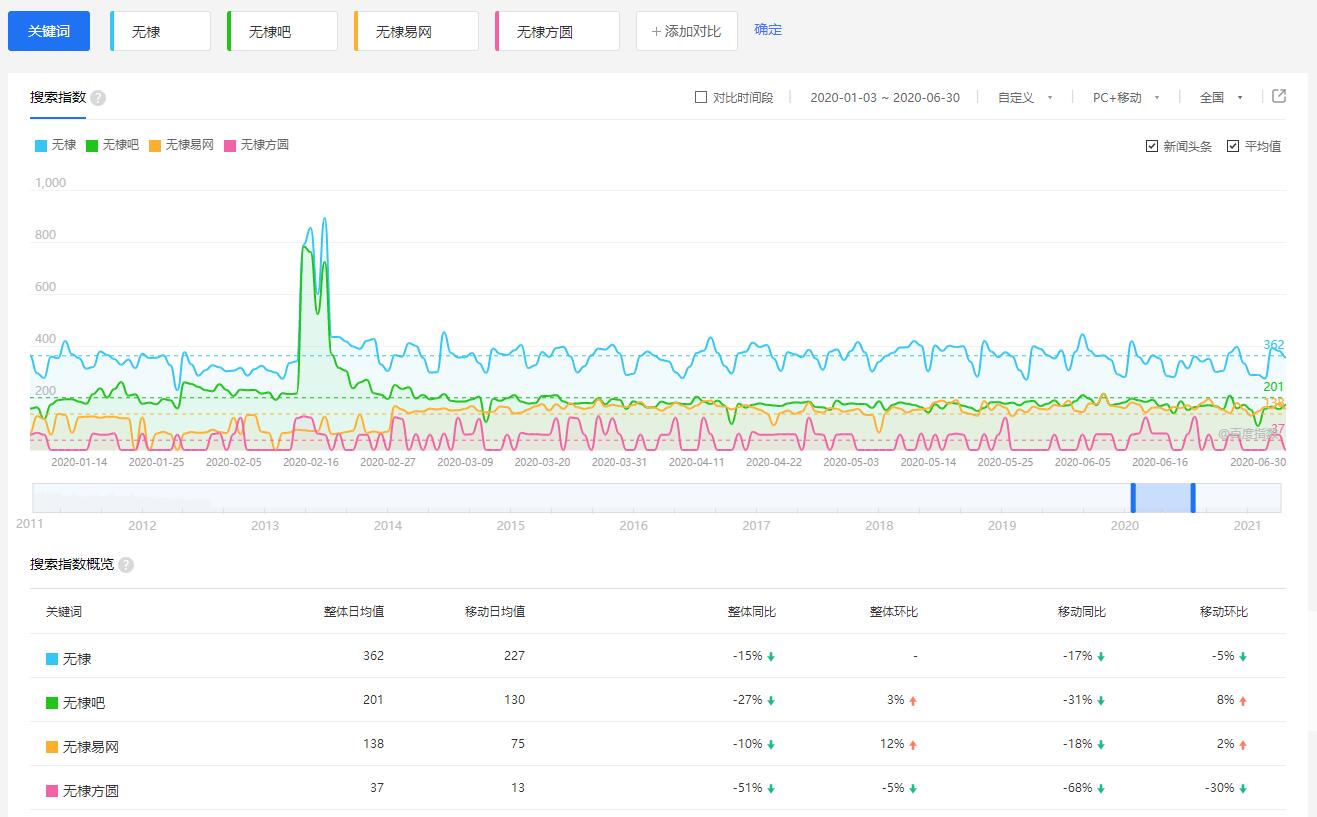Image resolution: width=1317 pixels, height=817 pixels.
Task: Toggle the 无棣 blue legend marker
Action: 41,146
